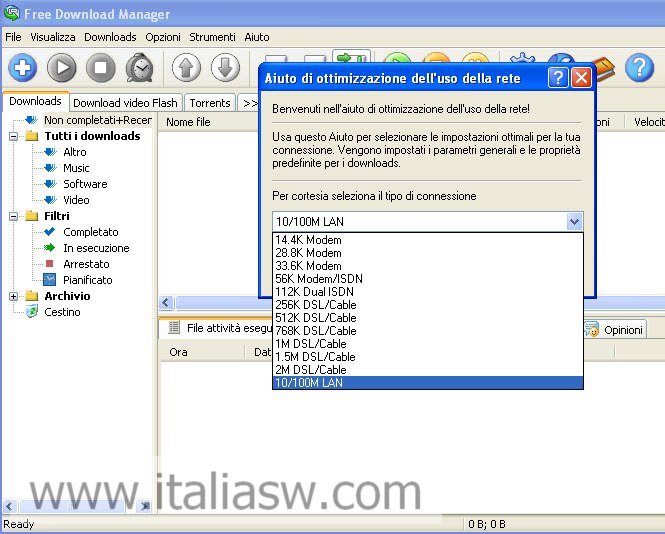665x534 pixels.
Task: Expand the Archivio tree node
Action: coord(14,296)
